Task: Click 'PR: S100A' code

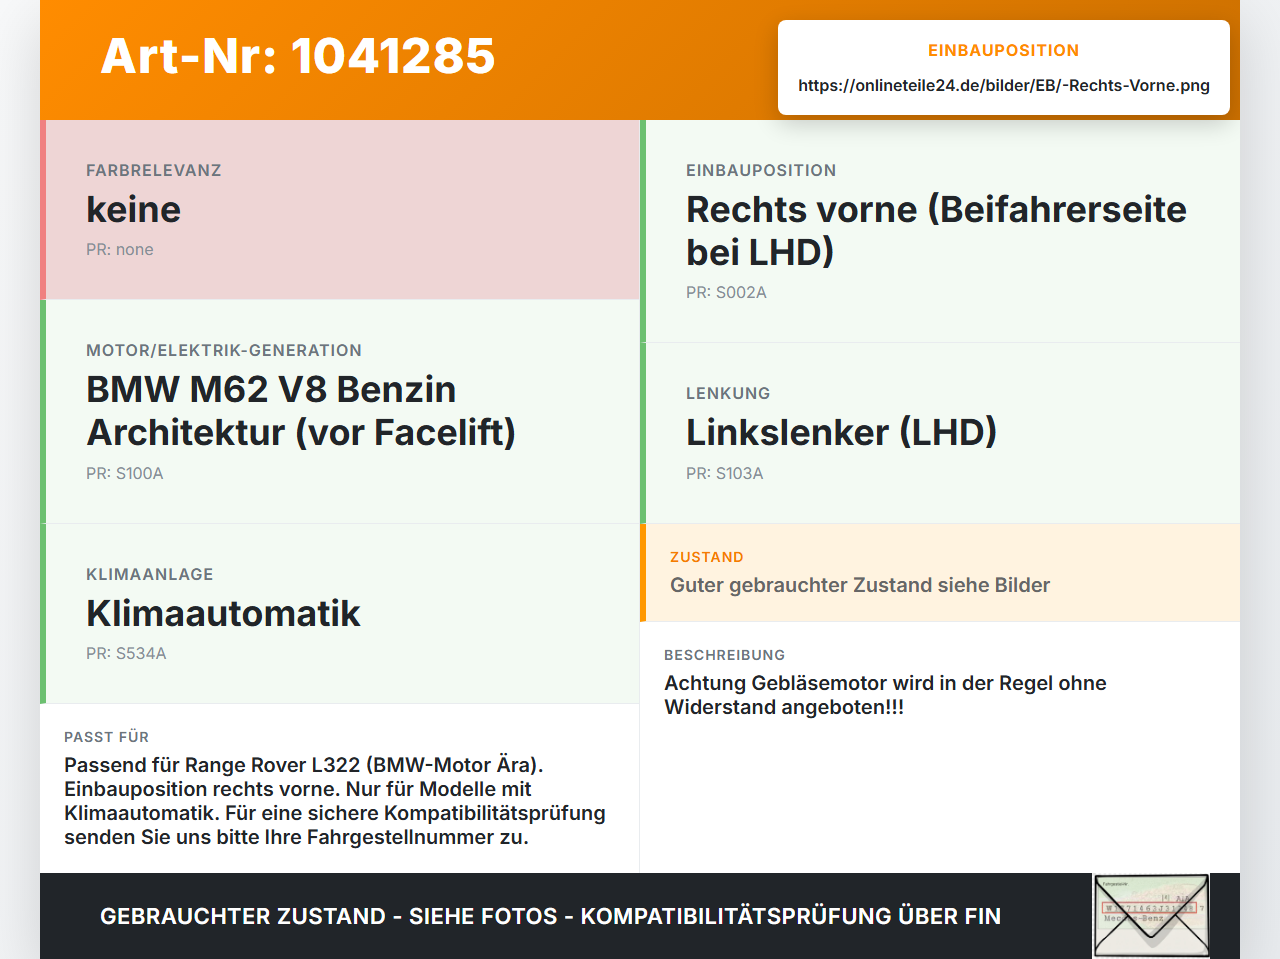Action: coord(125,473)
